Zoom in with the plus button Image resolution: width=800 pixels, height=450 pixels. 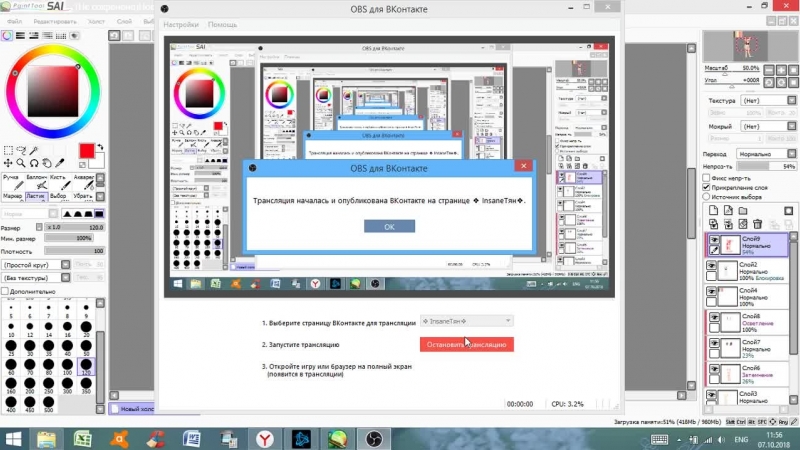pyautogui.click(x=781, y=70)
